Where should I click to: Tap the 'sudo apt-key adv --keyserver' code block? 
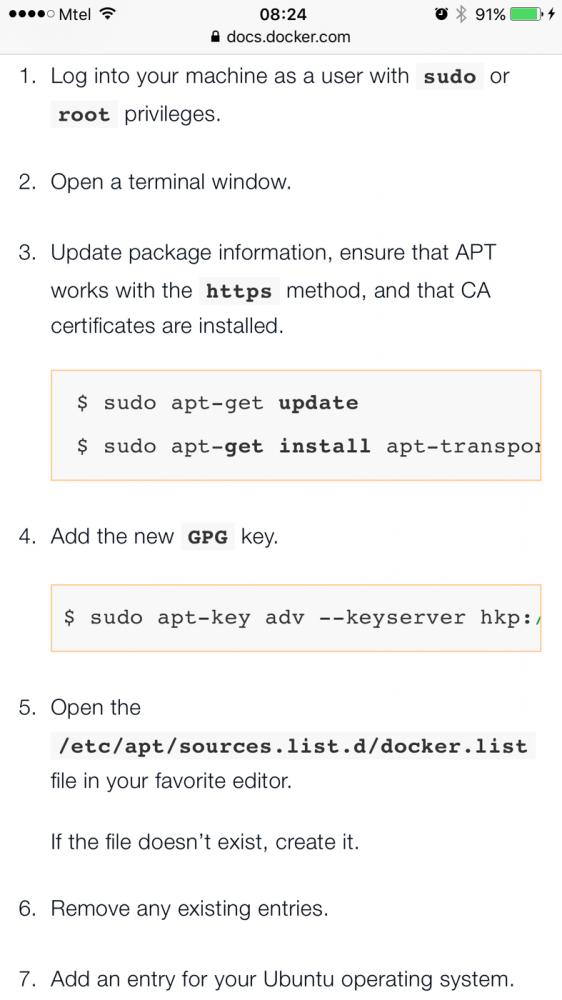pos(296,618)
